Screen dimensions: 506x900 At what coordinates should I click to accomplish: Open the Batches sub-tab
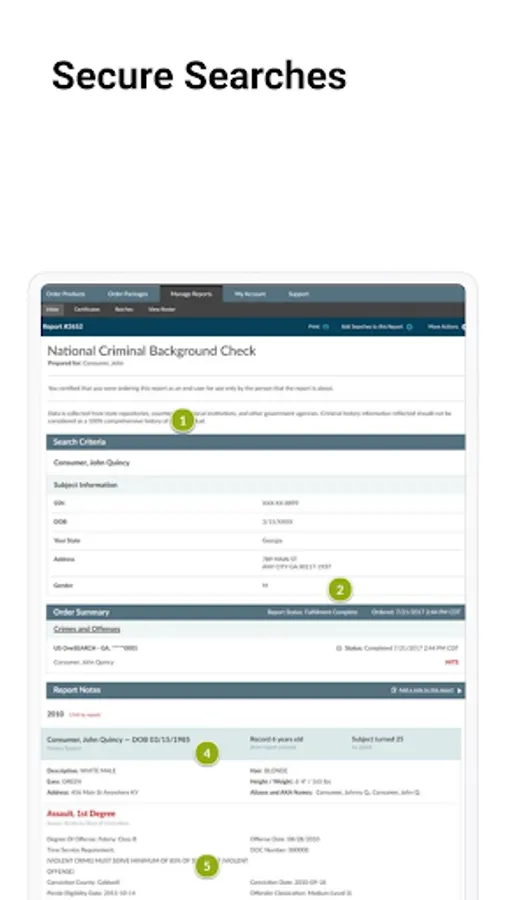point(124,309)
